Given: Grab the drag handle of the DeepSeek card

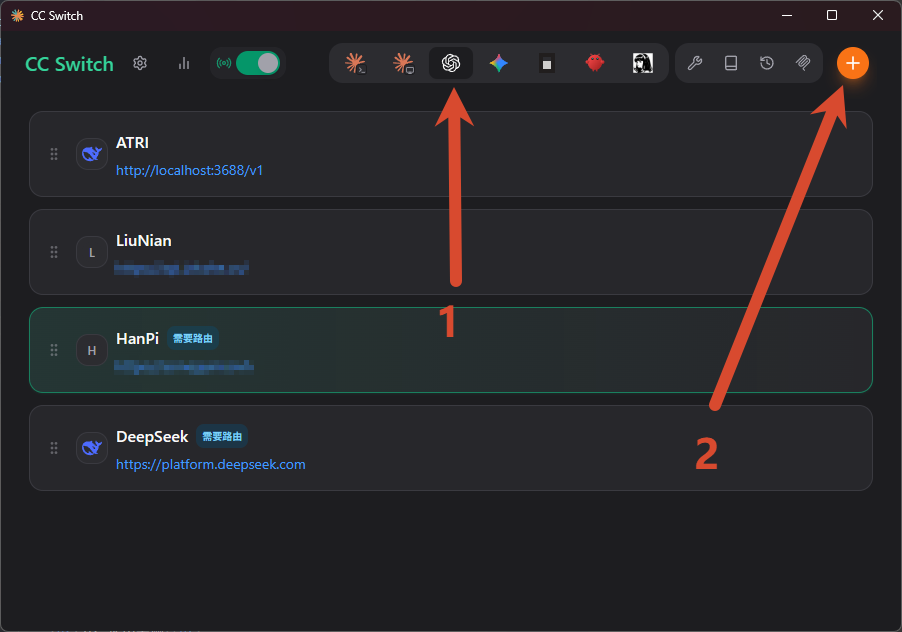Looking at the screenshot, I should 54,448.
